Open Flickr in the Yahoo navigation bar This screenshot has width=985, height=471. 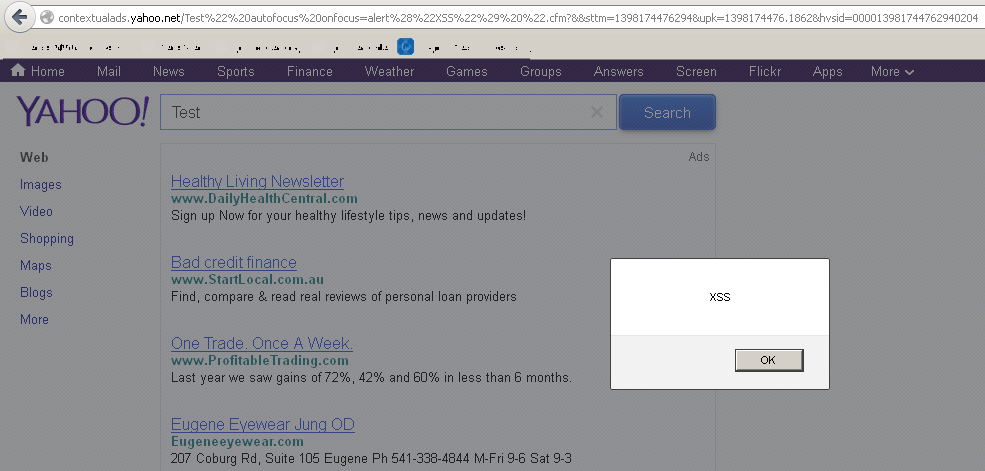765,72
